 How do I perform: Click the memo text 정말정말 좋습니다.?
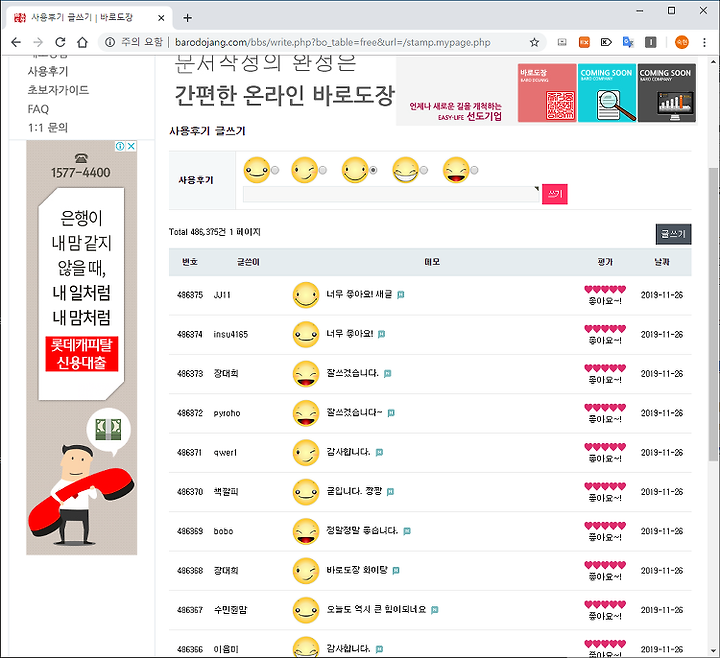pos(362,531)
